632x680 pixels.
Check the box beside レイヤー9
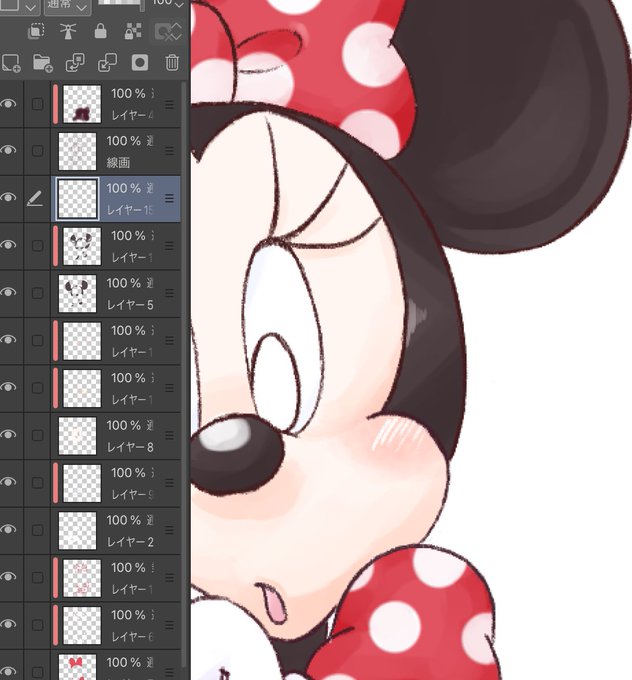click(37, 483)
